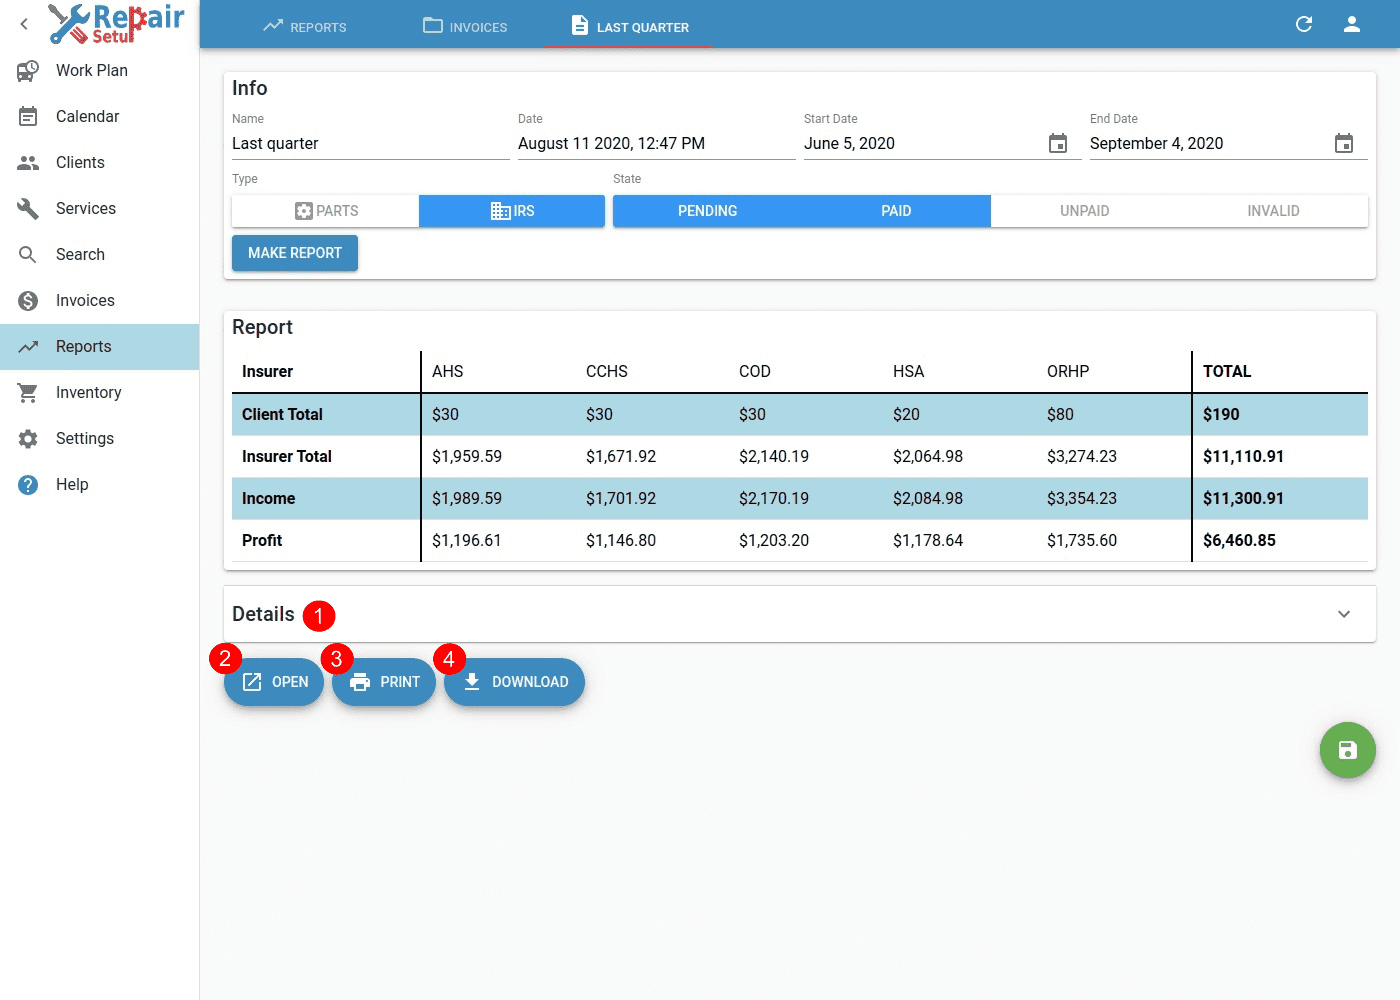Open Start Date calendar picker icon

pos(1057,144)
